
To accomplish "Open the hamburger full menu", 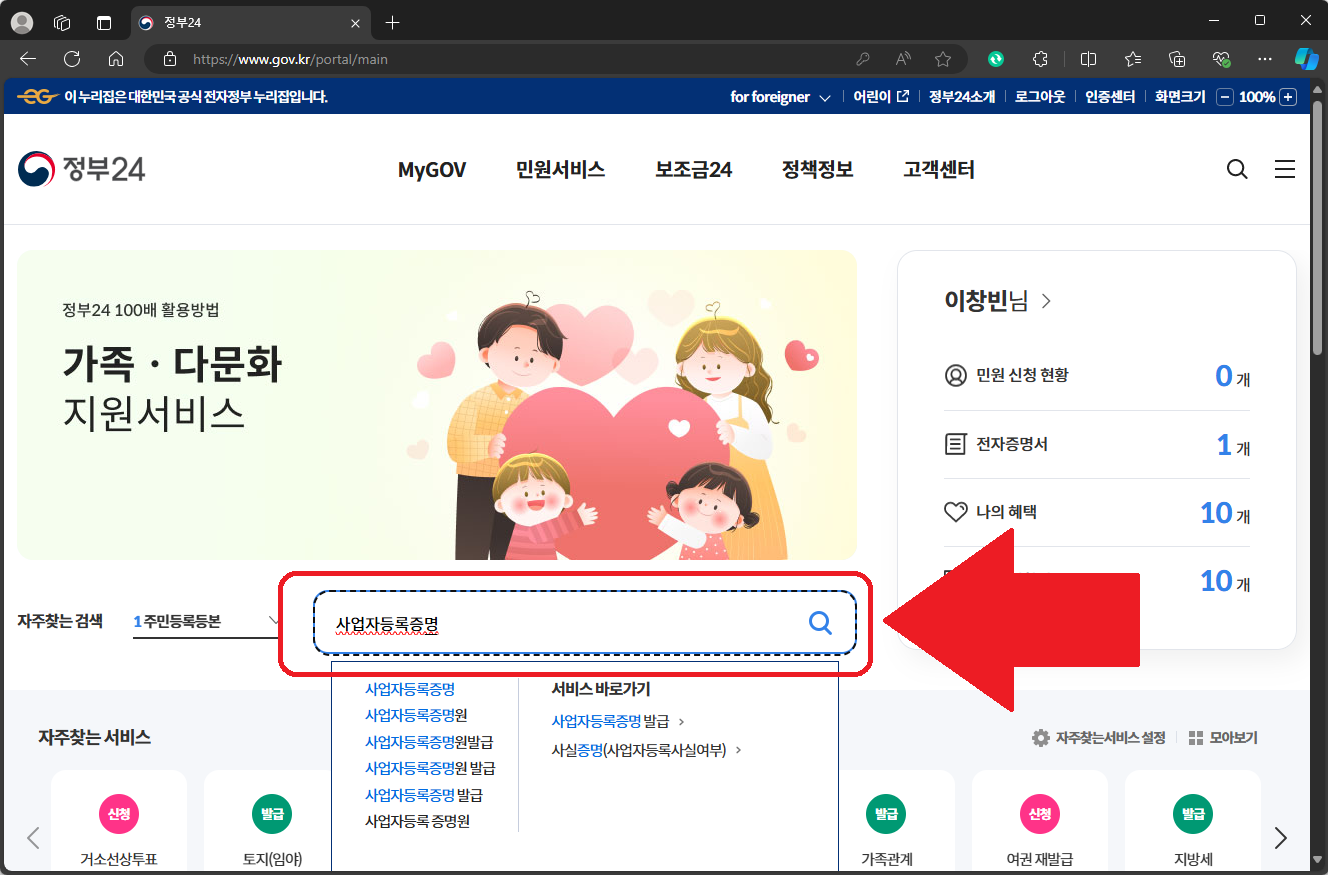I will 1285,170.
